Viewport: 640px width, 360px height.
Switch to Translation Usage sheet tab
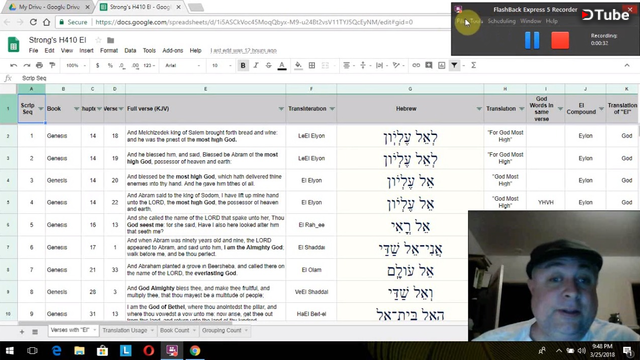click(128, 331)
